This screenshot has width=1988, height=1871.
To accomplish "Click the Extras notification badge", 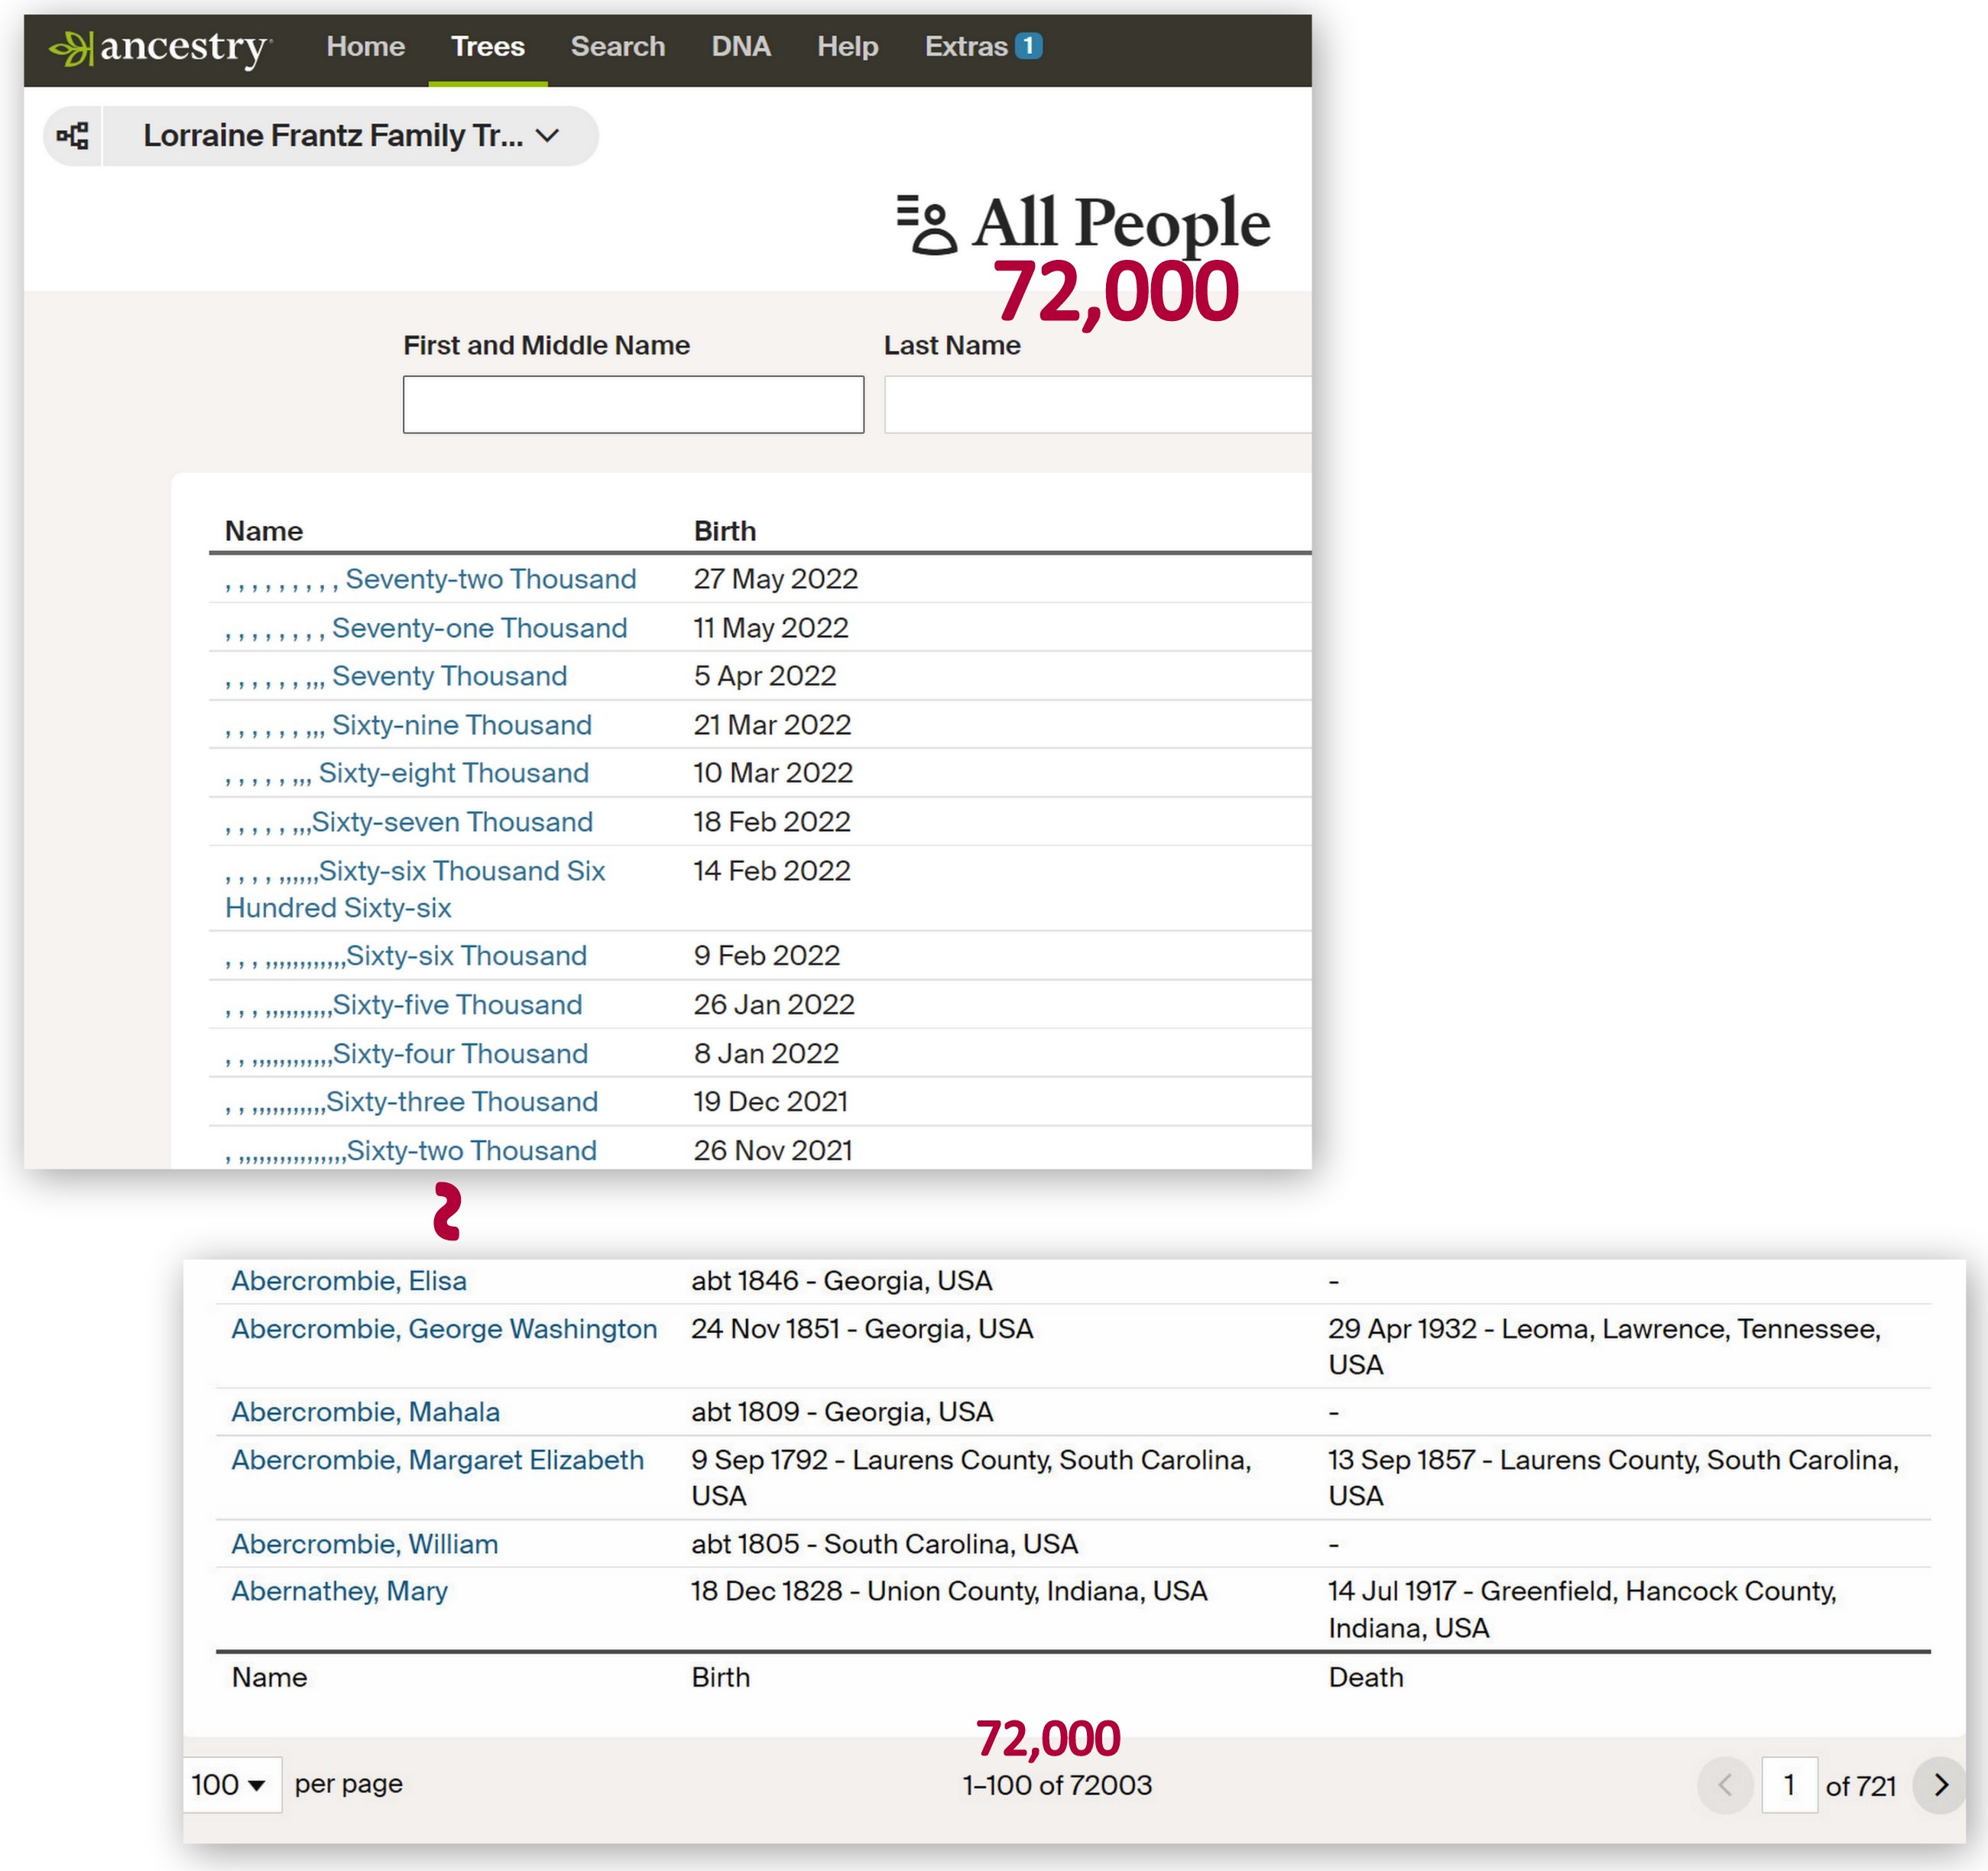I will coord(1028,46).
